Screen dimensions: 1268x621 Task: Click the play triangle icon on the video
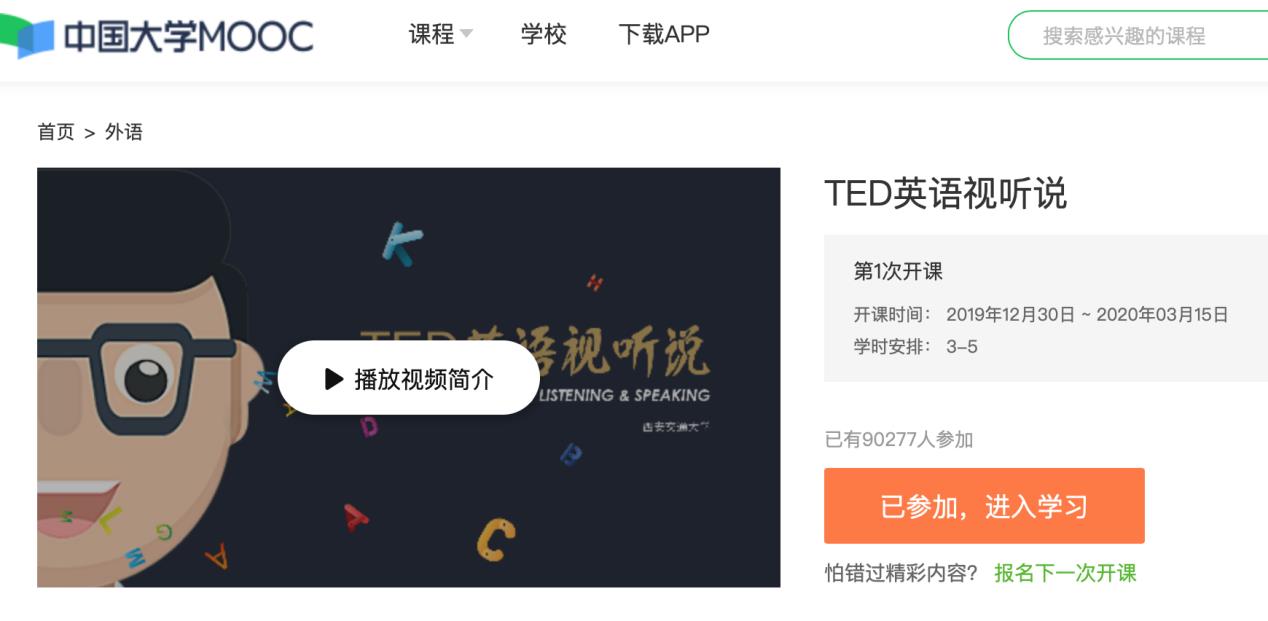(x=334, y=379)
